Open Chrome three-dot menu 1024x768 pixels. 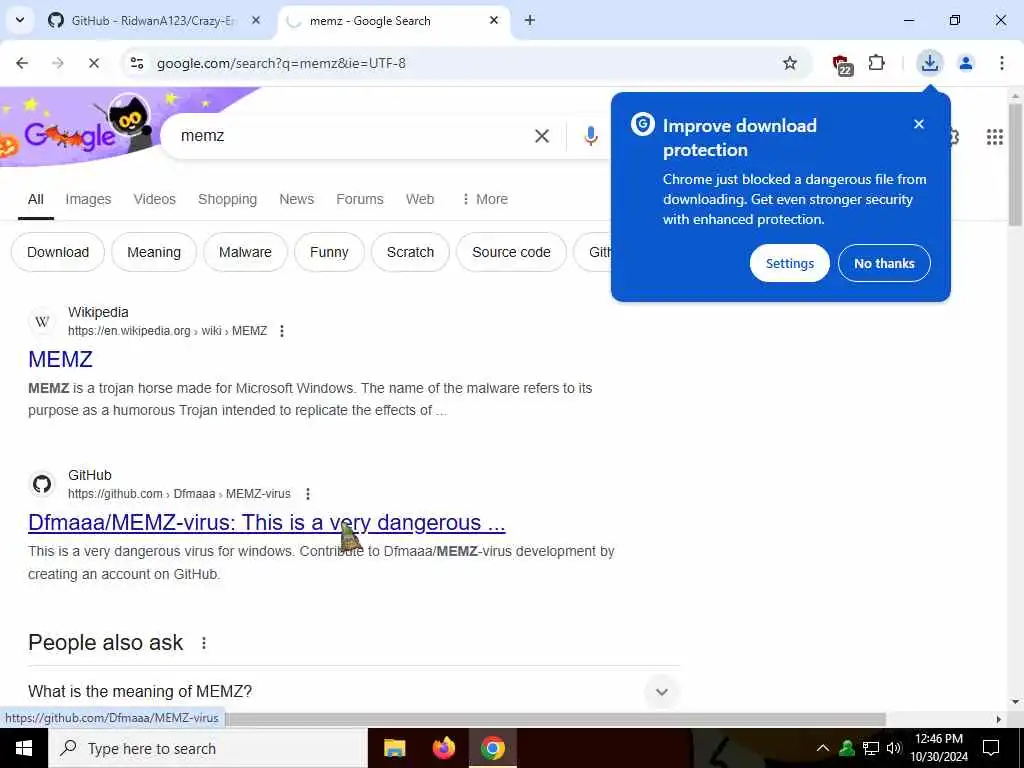point(1001,63)
